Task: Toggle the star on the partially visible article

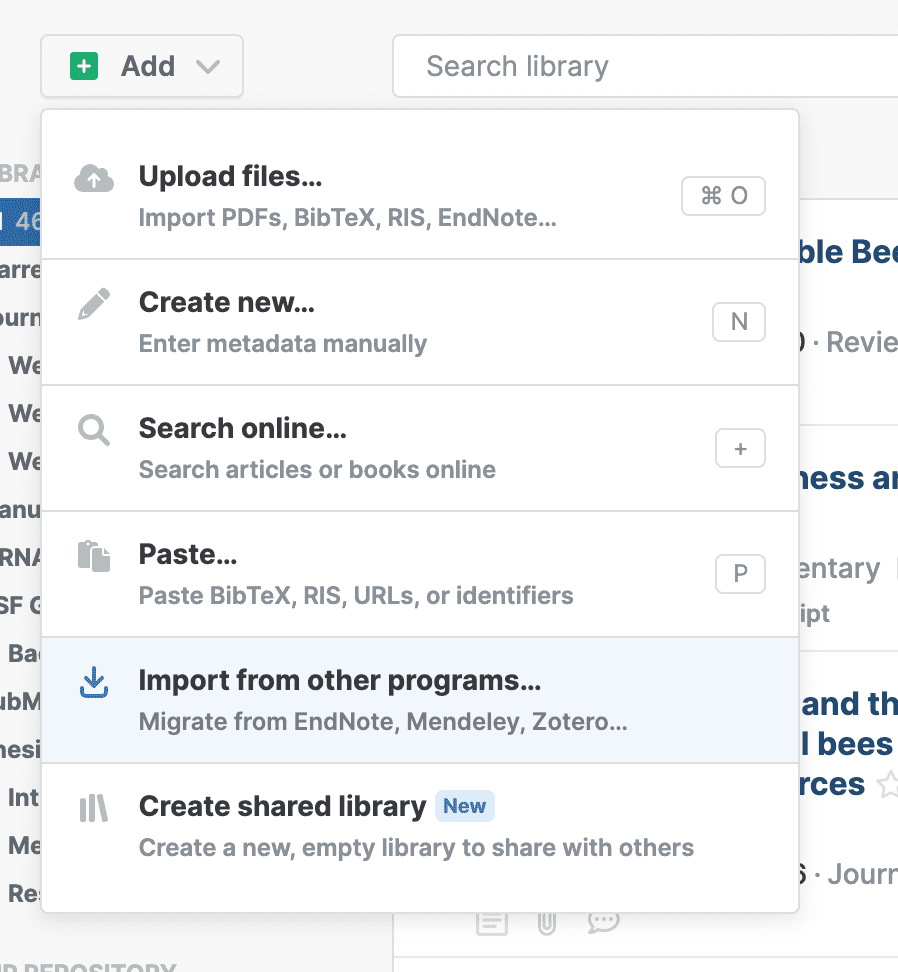Action: tap(886, 786)
